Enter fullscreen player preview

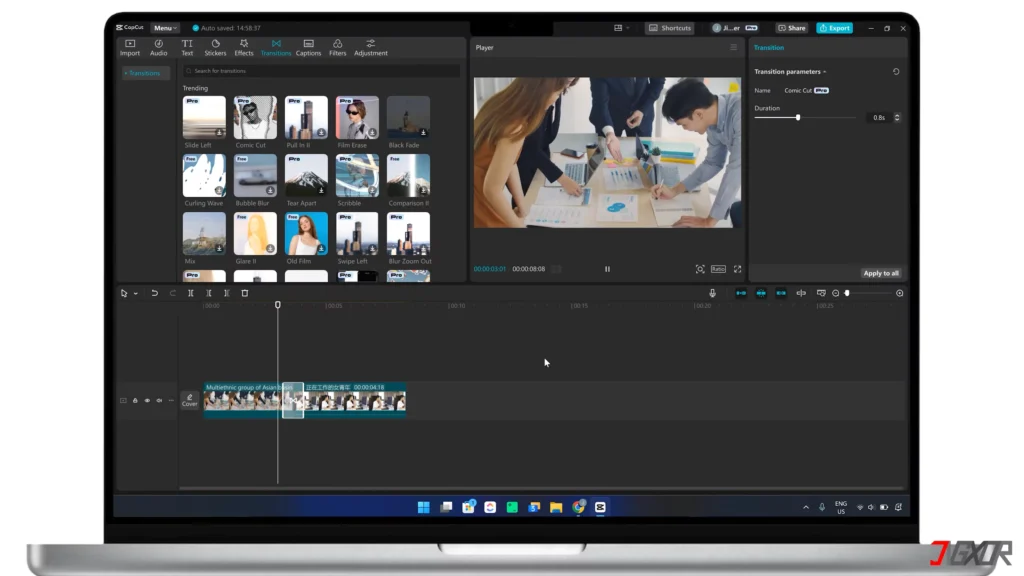coord(737,269)
